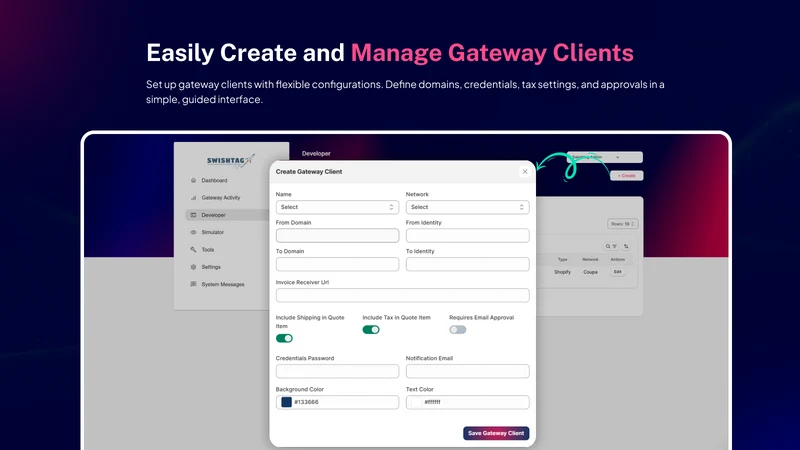Click the Type column header
The width and height of the screenshot is (800, 450).
(562, 259)
